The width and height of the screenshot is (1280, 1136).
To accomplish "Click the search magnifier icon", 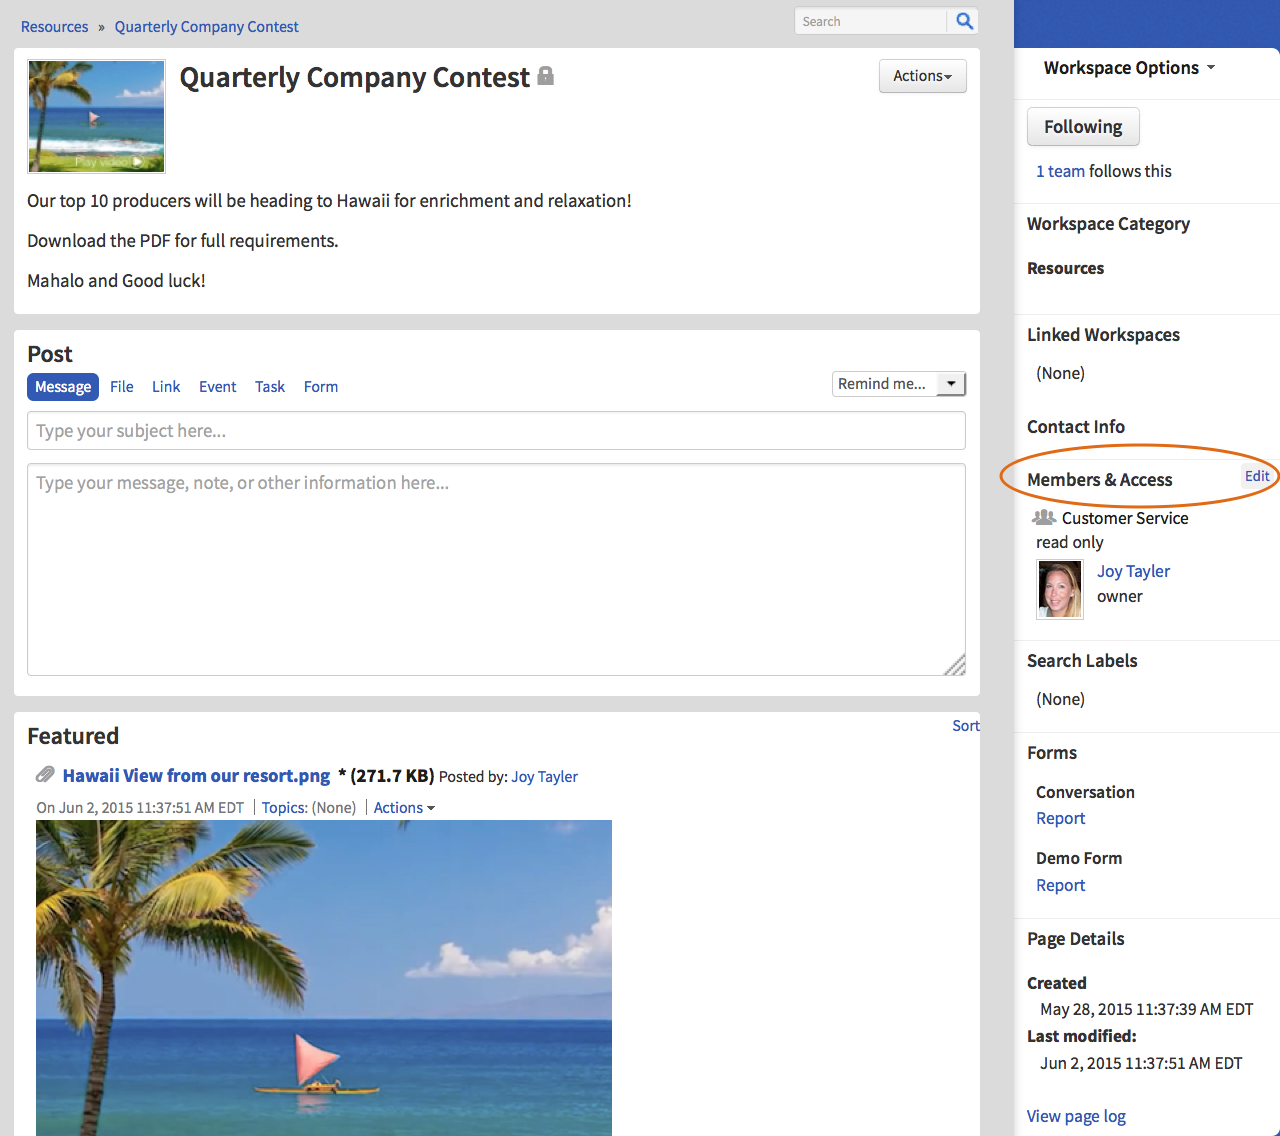I will tap(964, 21).
